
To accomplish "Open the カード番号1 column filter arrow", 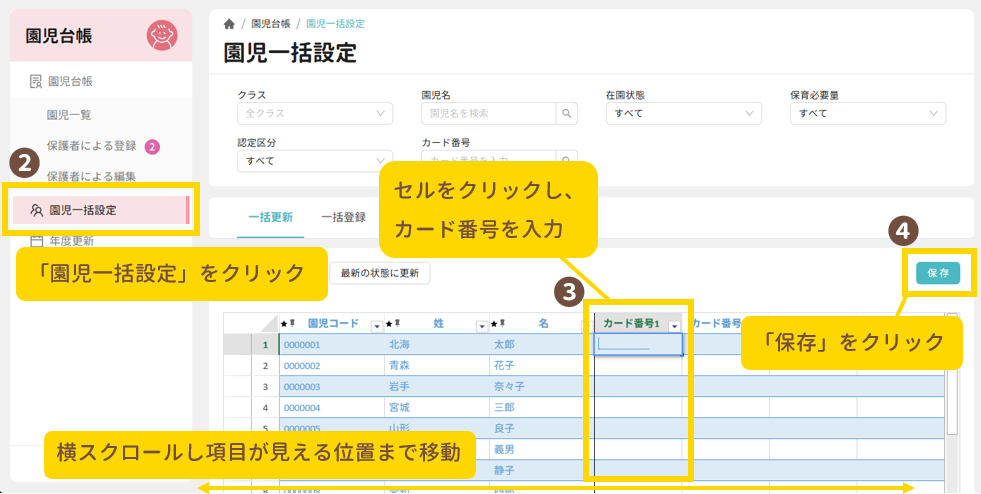I will click(x=675, y=325).
